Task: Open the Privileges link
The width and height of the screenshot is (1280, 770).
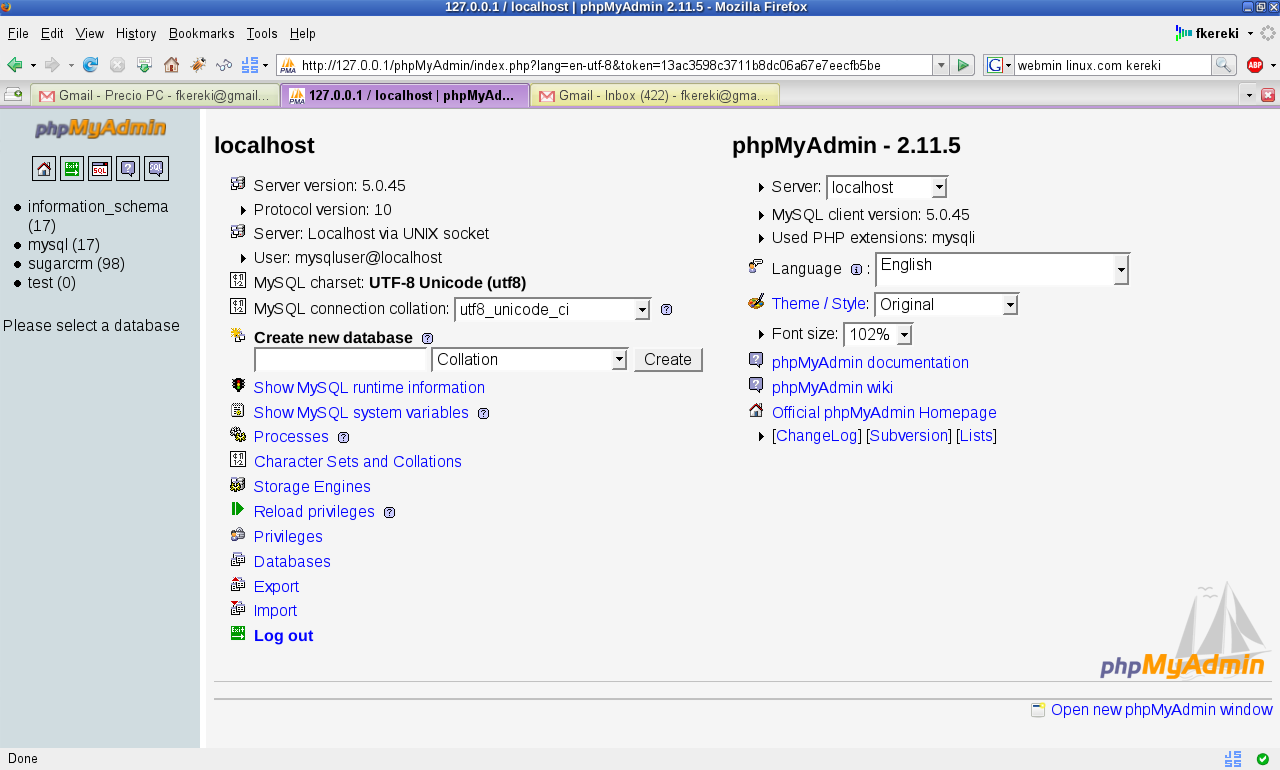Action: [x=288, y=537]
